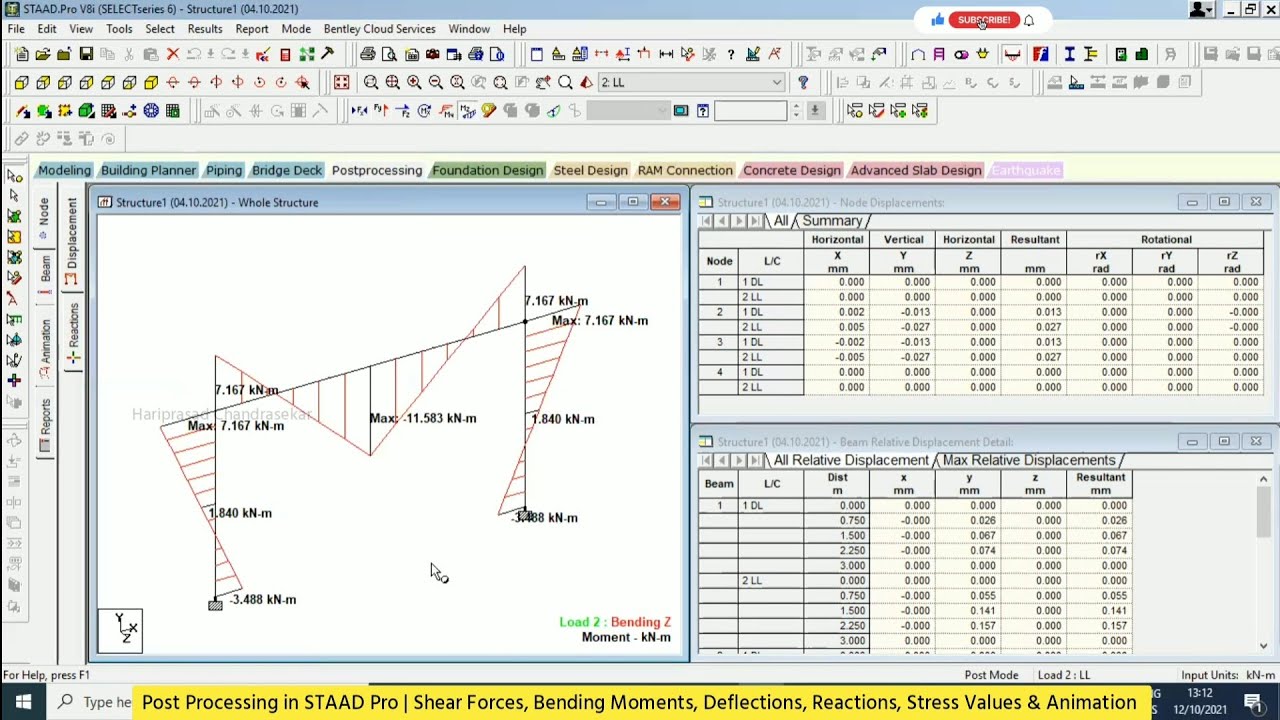The width and height of the screenshot is (1280, 720).
Task: Select the Nodes Cursor in left toolbar
Action: pyautogui.click(x=14, y=176)
